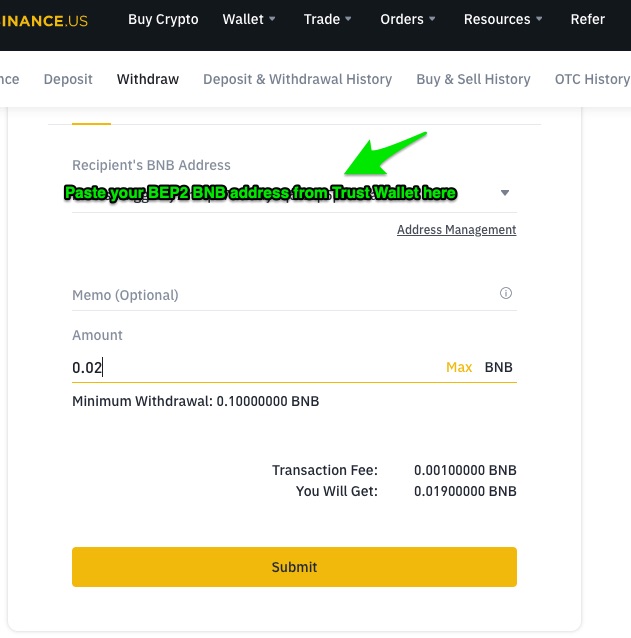This screenshot has width=631, height=638.
Task: Open OTC History tab
Action: pyautogui.click(x=592, y=79)
